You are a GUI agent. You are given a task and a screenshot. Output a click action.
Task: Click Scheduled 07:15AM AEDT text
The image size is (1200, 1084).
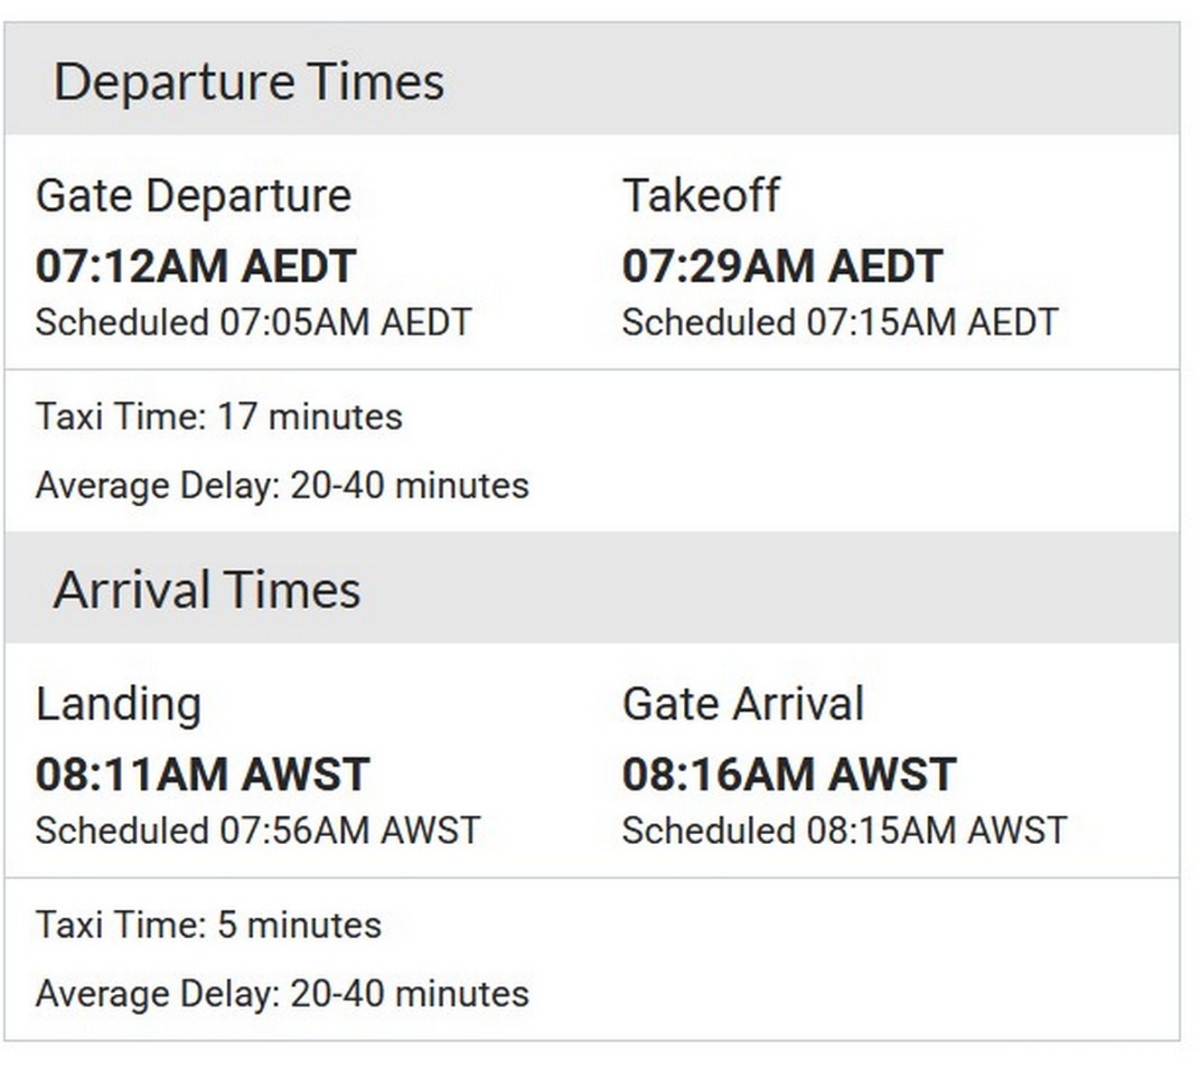click(x=839, y=323)
